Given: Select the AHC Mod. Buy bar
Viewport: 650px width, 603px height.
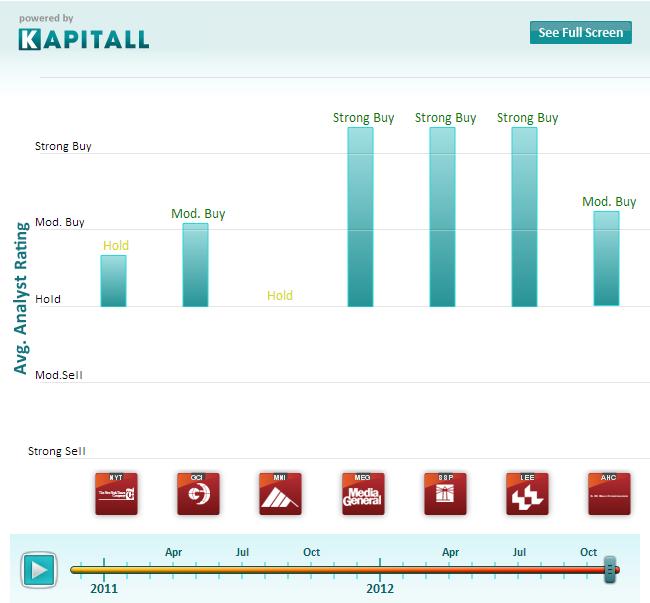Looking at the screenshot, I should click(x=607, y=258).
